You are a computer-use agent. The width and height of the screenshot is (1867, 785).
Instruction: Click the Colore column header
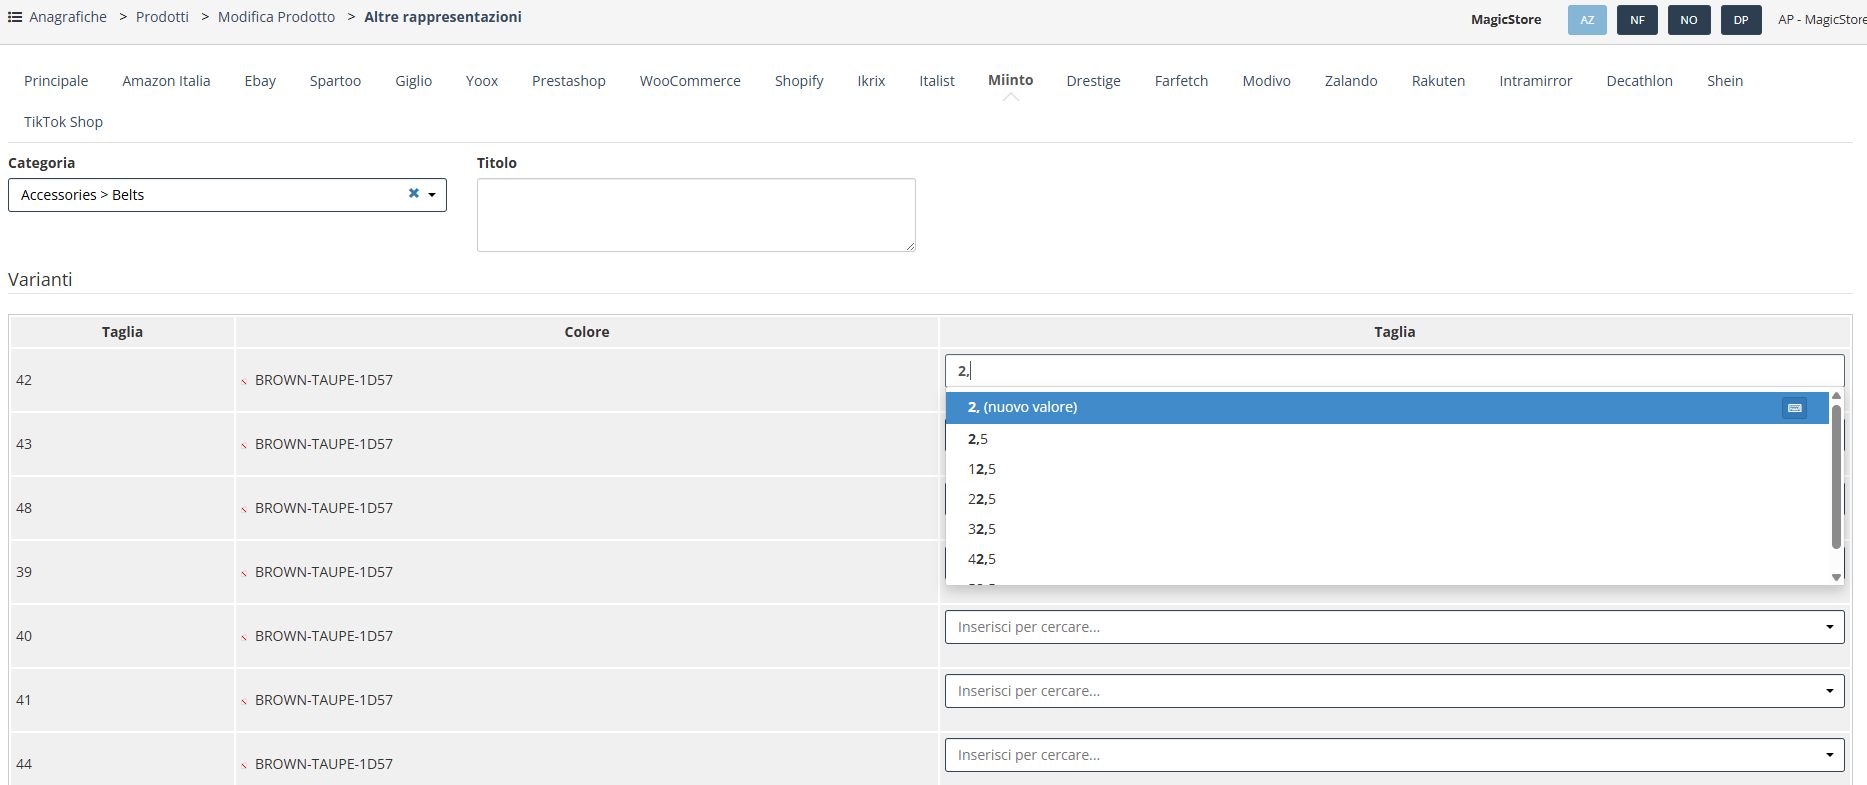[587, 332]
